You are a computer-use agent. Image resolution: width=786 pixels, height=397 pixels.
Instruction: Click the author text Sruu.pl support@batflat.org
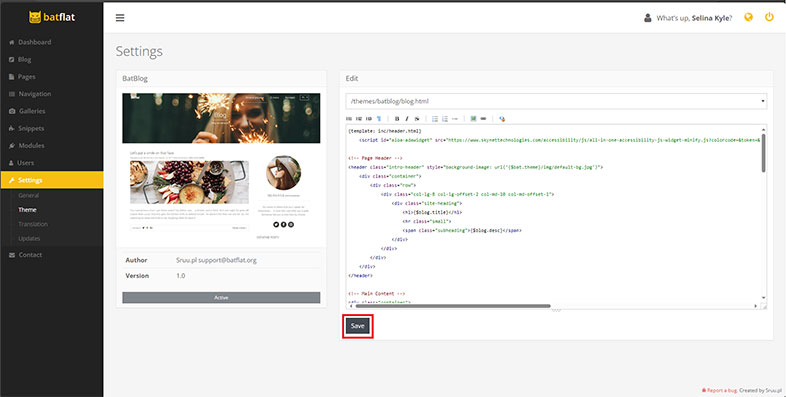click(x=216, y=260)
